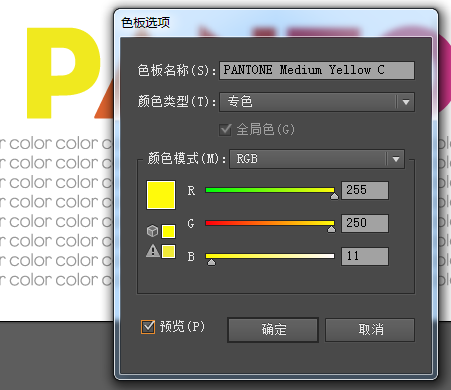451x390 pixels.
Task: Open the 颜色类型 color type dropdown
Action: coord(317,102)
